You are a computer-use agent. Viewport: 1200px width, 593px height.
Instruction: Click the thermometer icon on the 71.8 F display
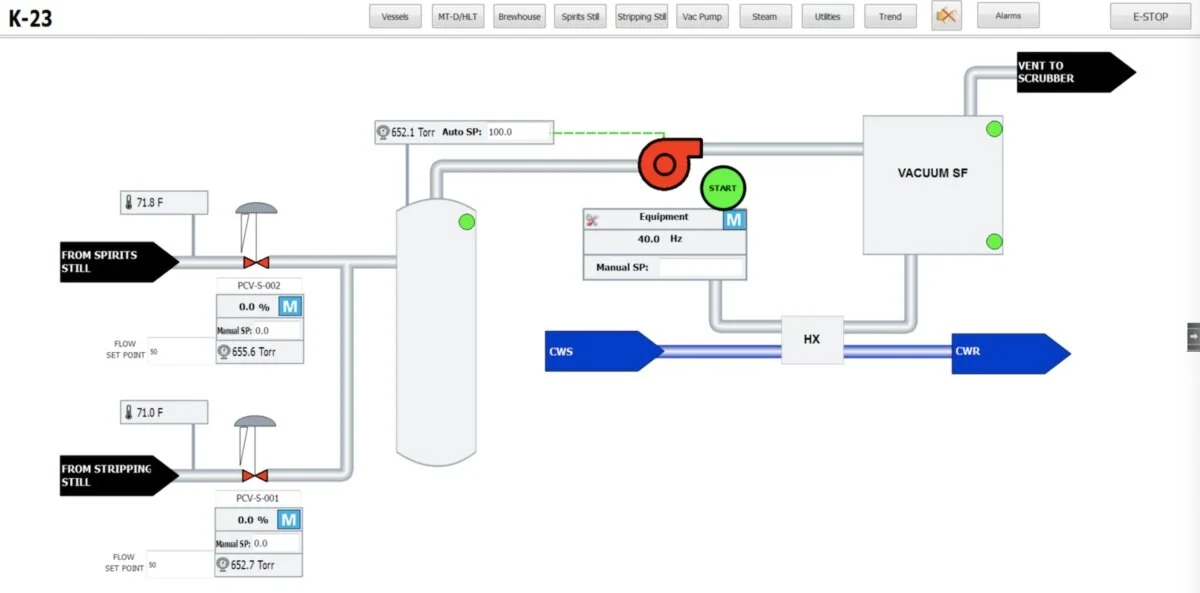127,202
